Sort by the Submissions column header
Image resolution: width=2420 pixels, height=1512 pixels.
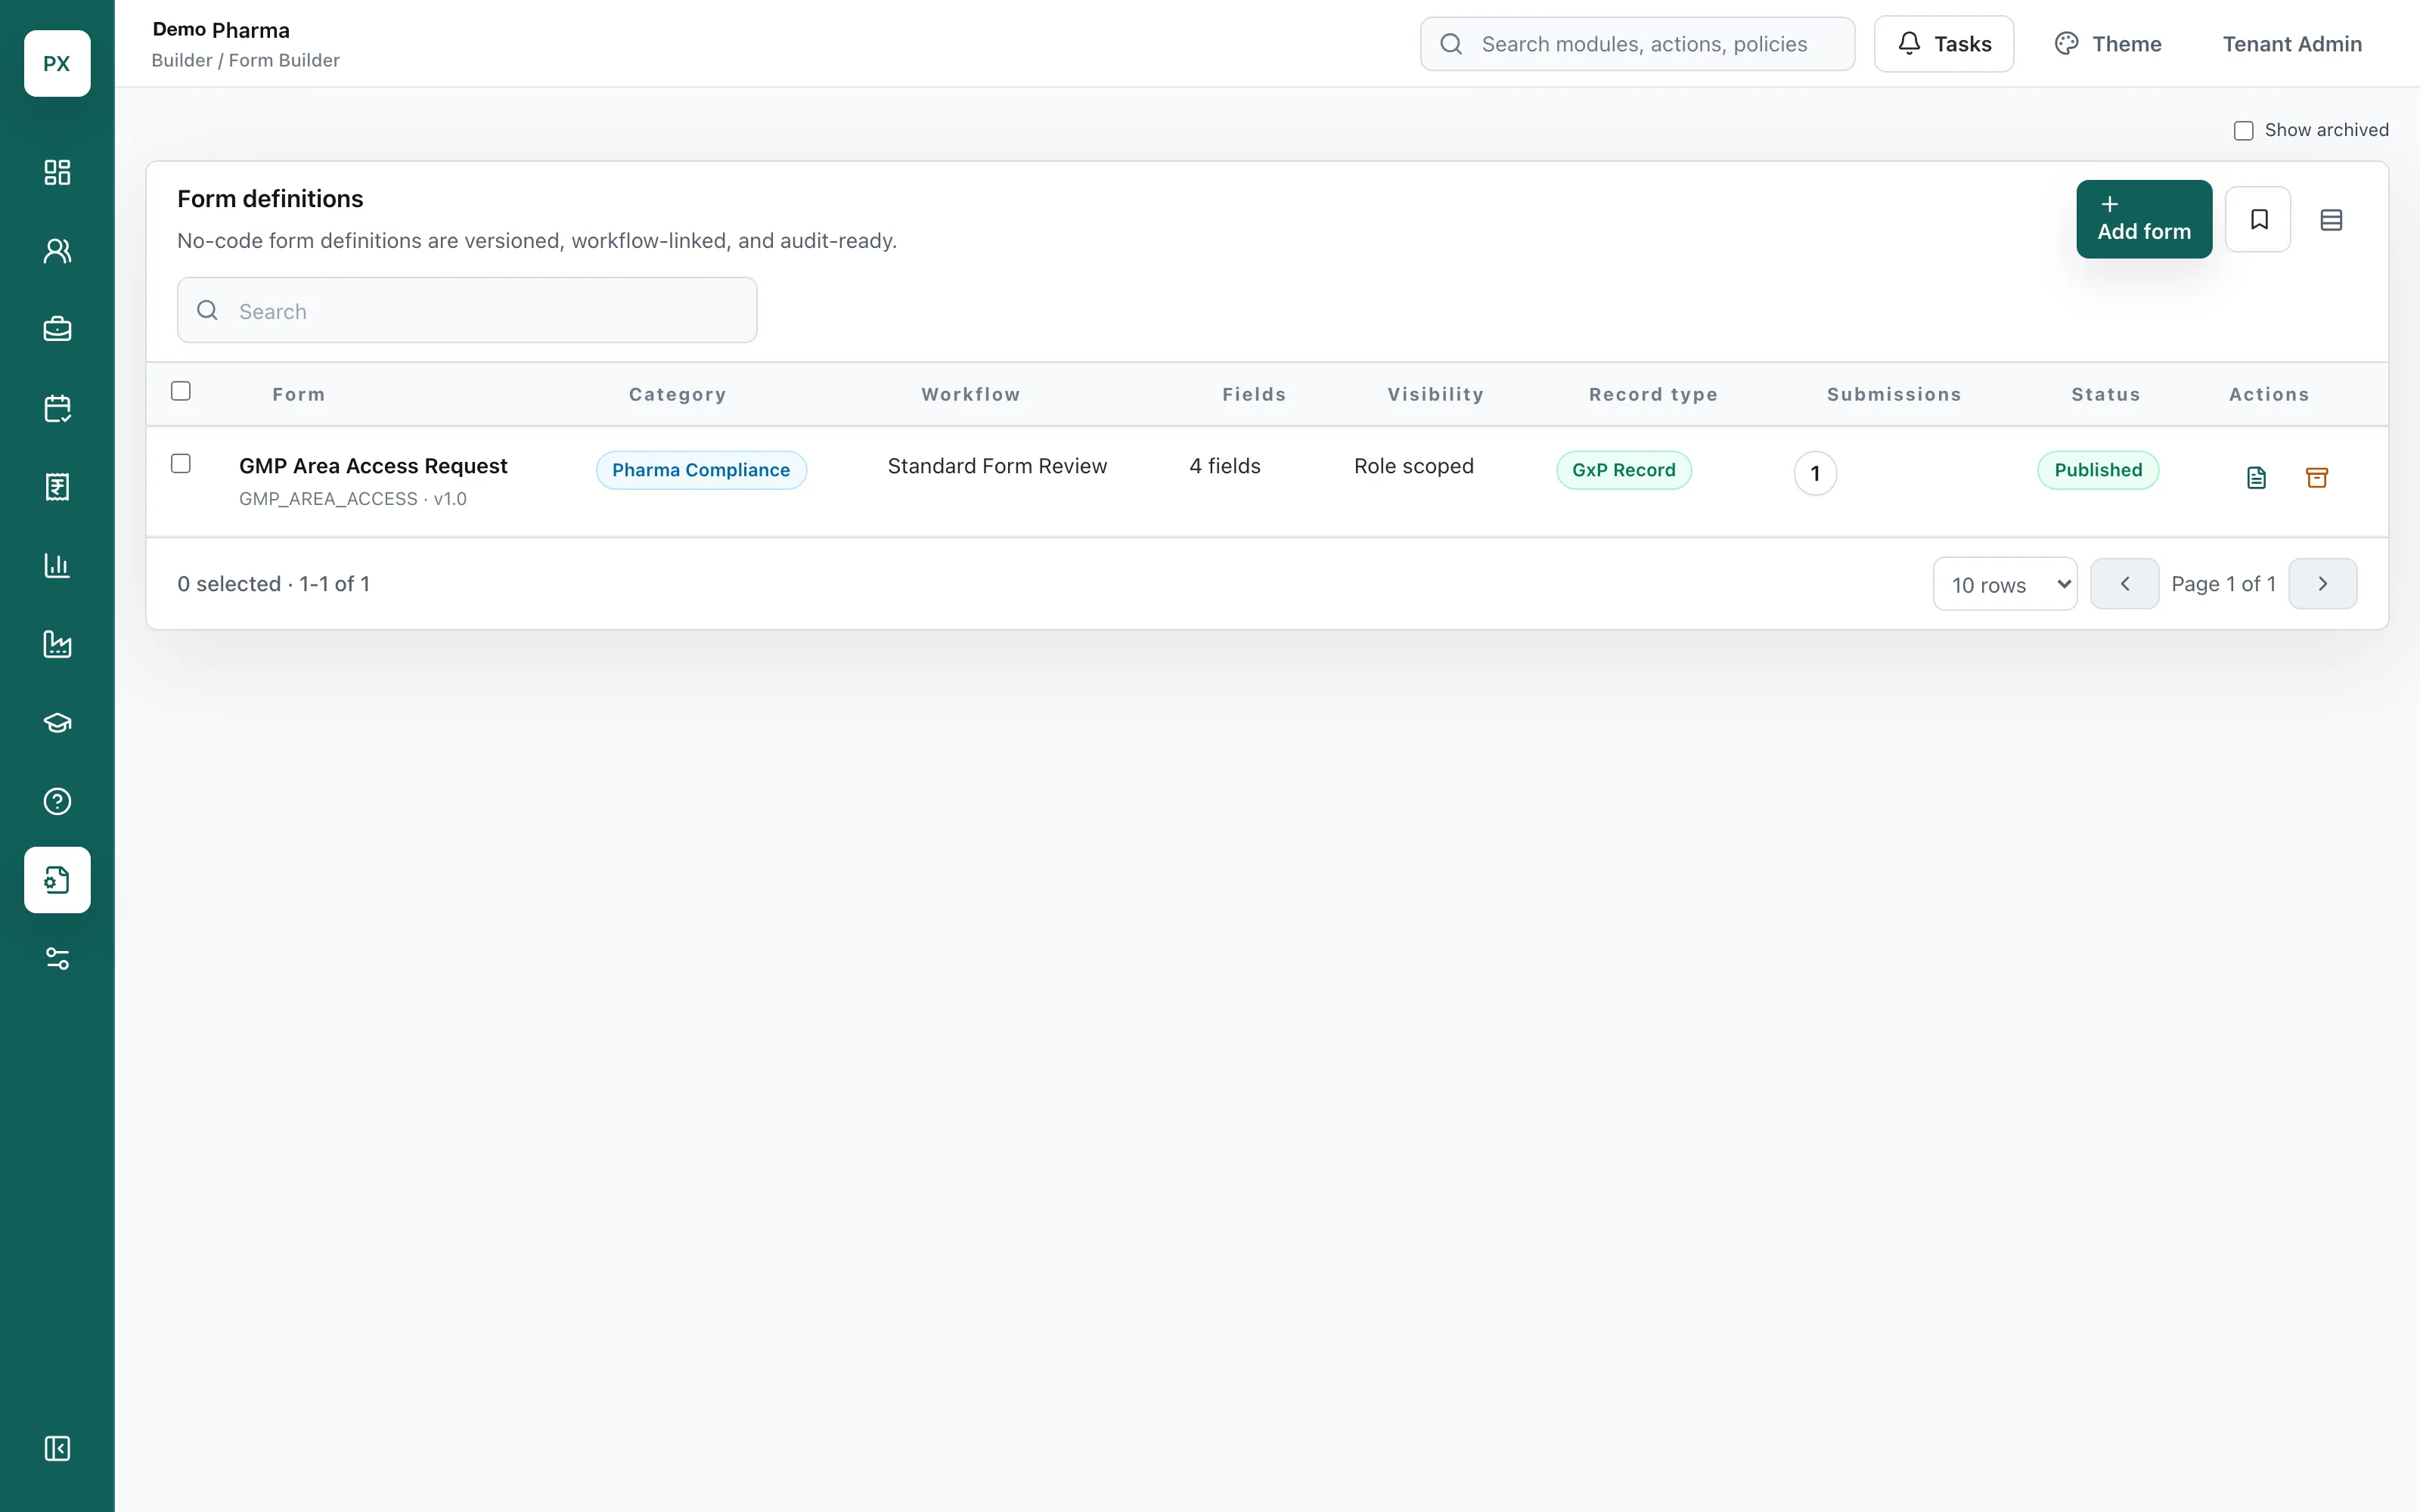pos(1894,395)
